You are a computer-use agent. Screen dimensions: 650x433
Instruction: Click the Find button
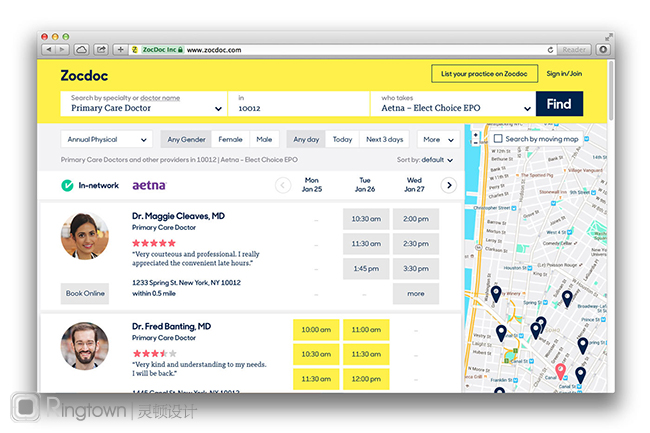(559, 104)
